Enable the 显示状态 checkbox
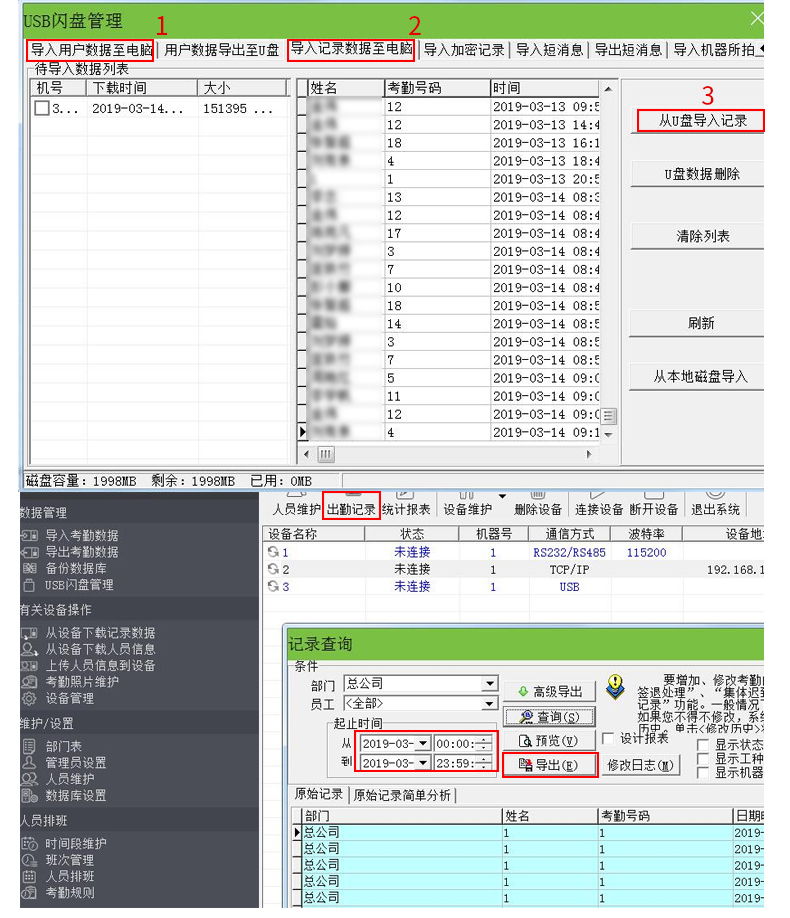 (703, 745)
